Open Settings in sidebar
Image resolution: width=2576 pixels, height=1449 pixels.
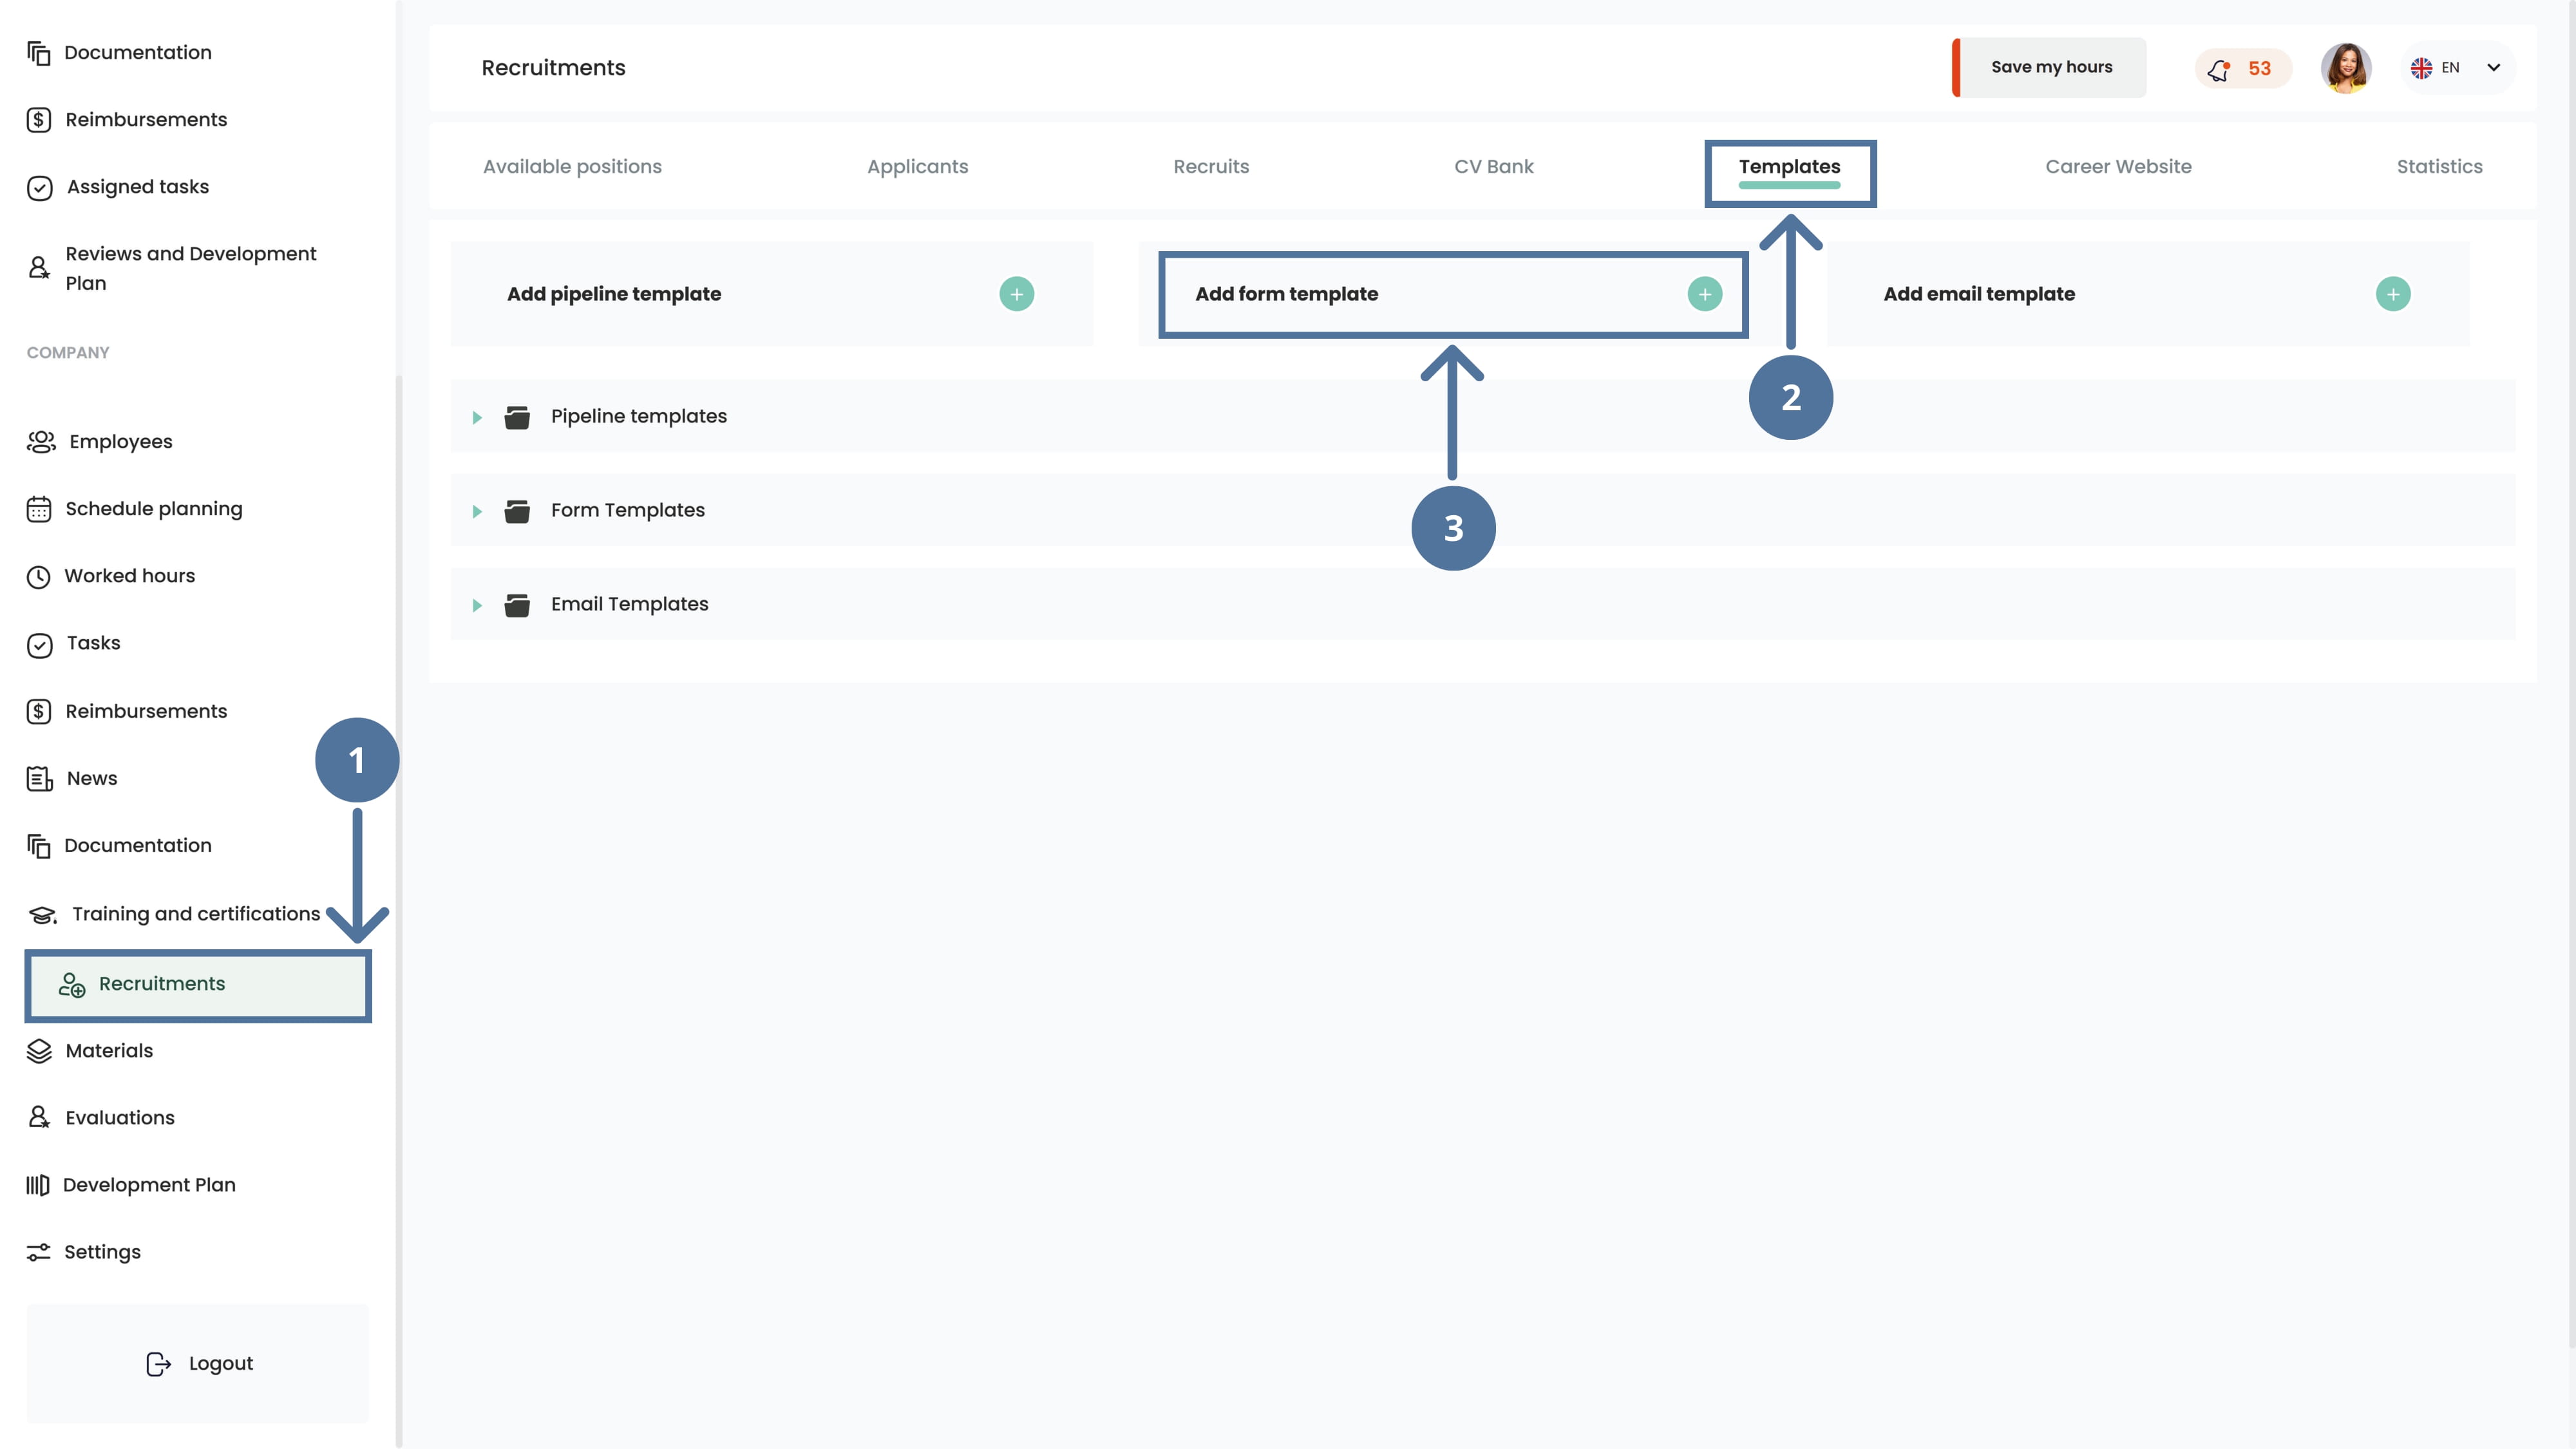point(102,1252)
